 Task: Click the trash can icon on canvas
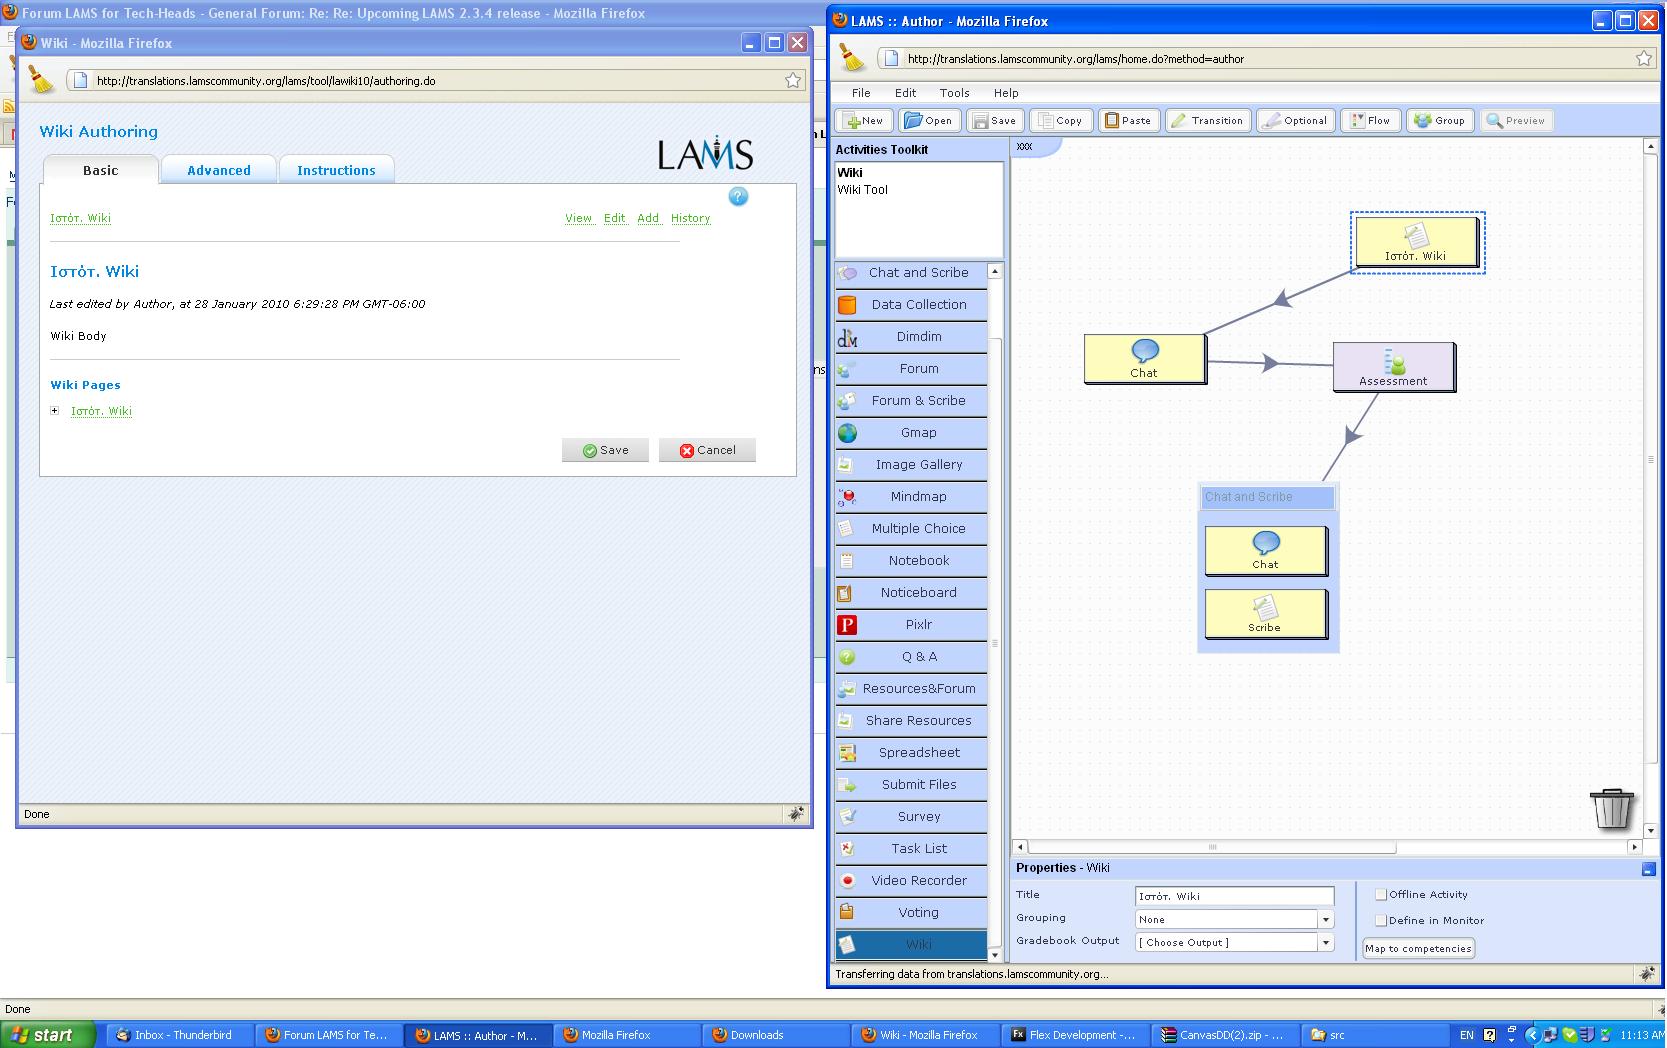click(x=1611, y=808)
